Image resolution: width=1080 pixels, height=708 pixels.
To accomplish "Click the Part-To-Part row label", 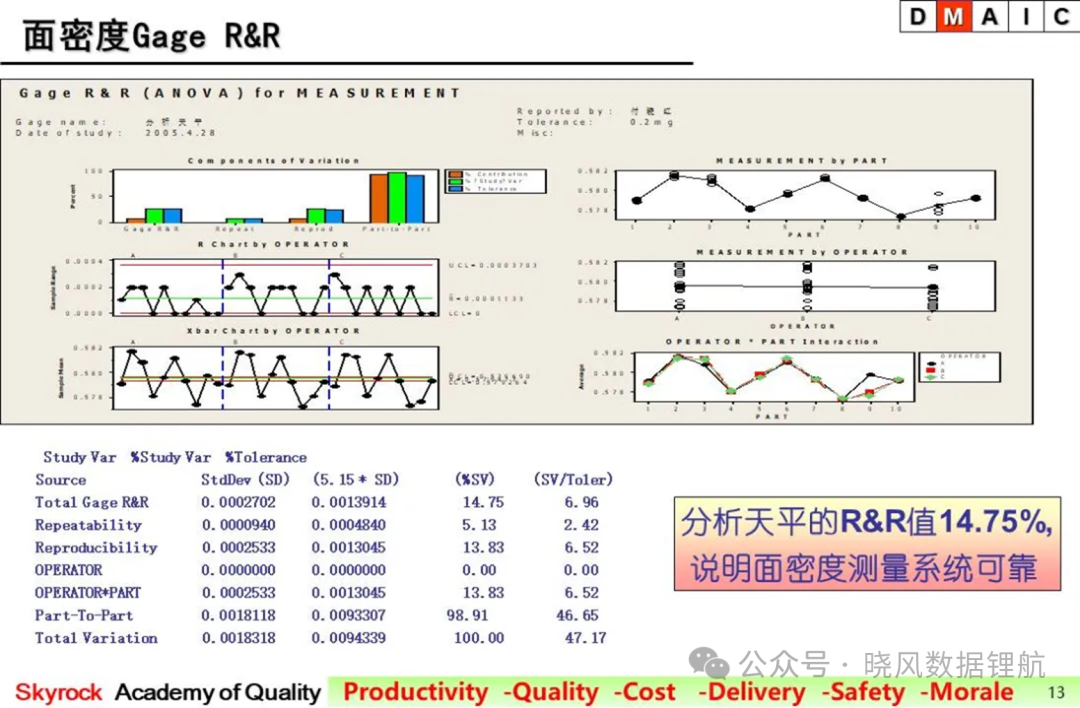I will pyautogui.click(x=84, y=616).
